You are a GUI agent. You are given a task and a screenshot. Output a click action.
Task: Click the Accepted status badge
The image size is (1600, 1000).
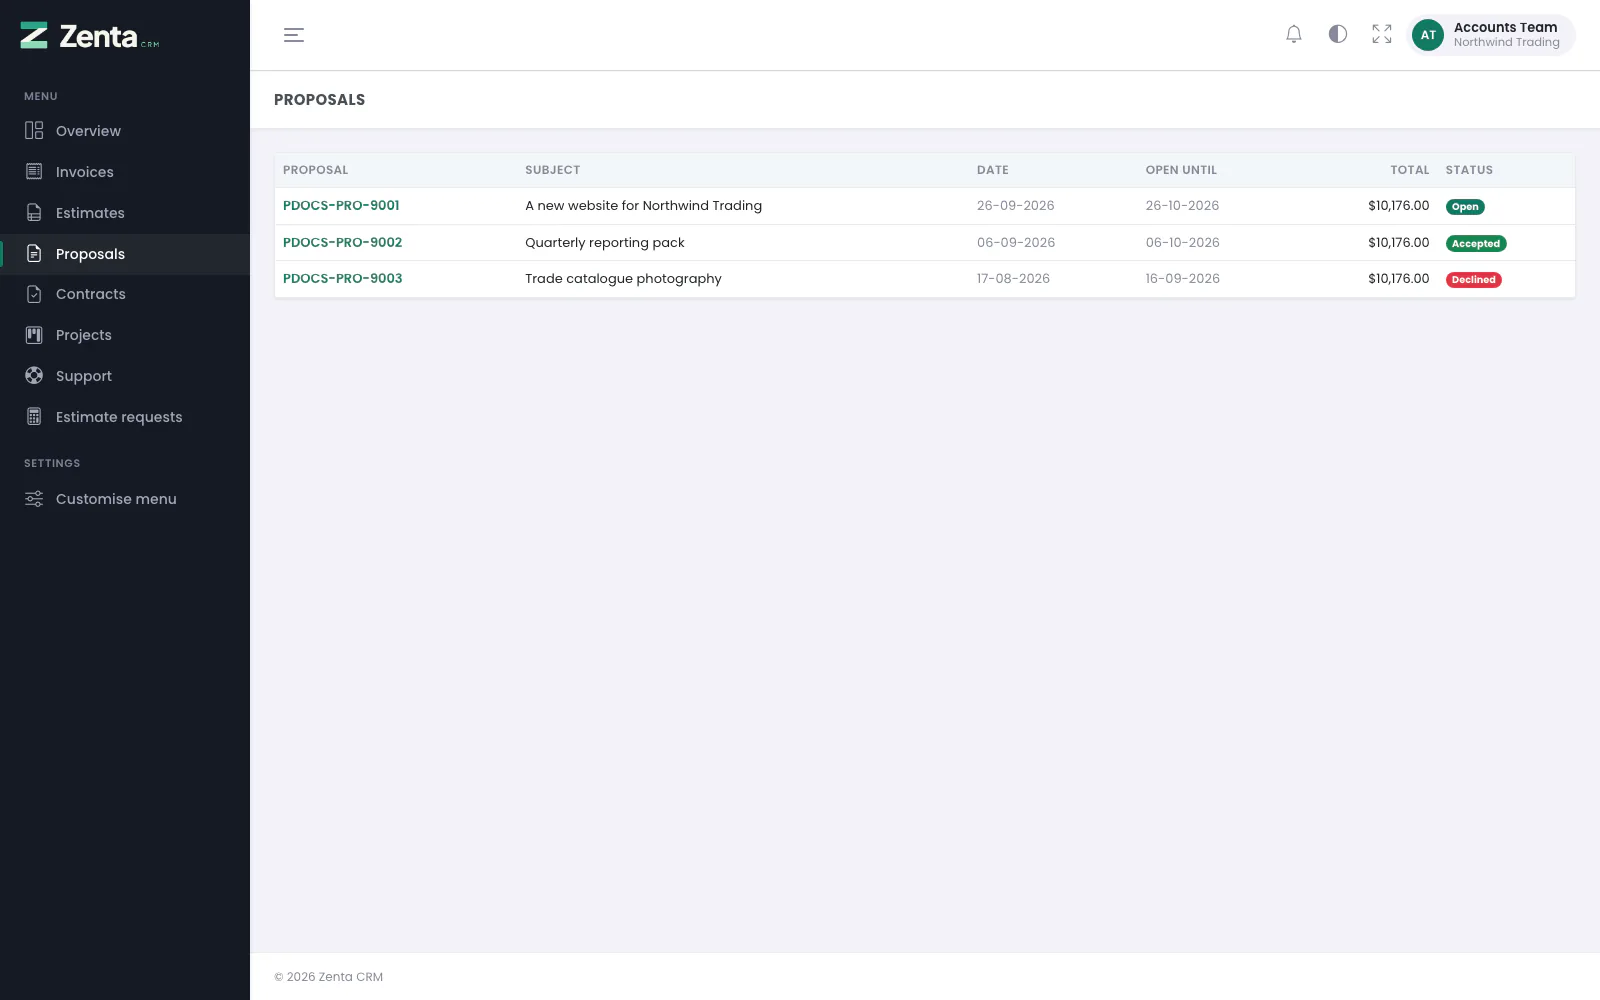1476,244
